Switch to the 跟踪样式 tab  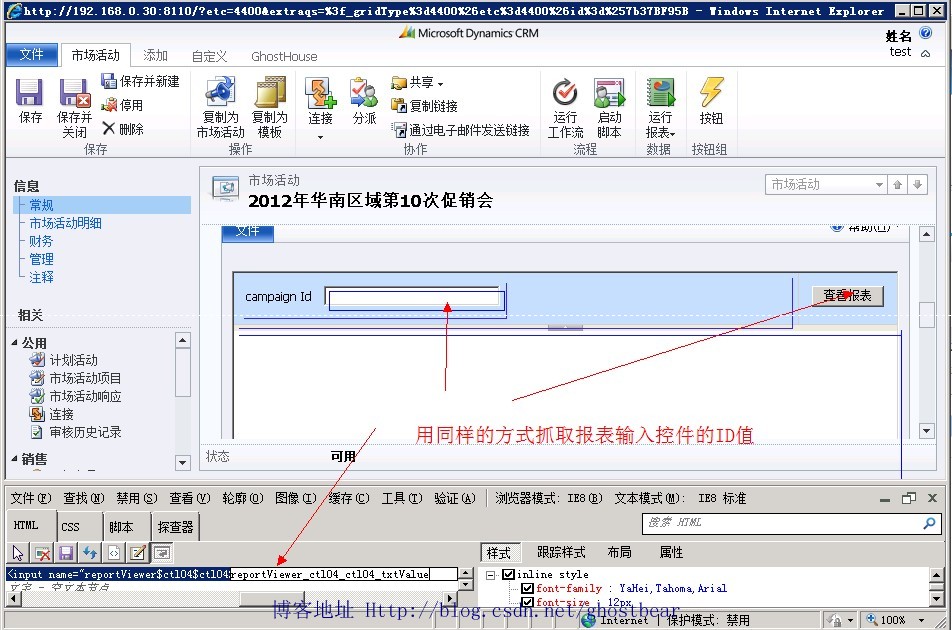coord(561,552)
